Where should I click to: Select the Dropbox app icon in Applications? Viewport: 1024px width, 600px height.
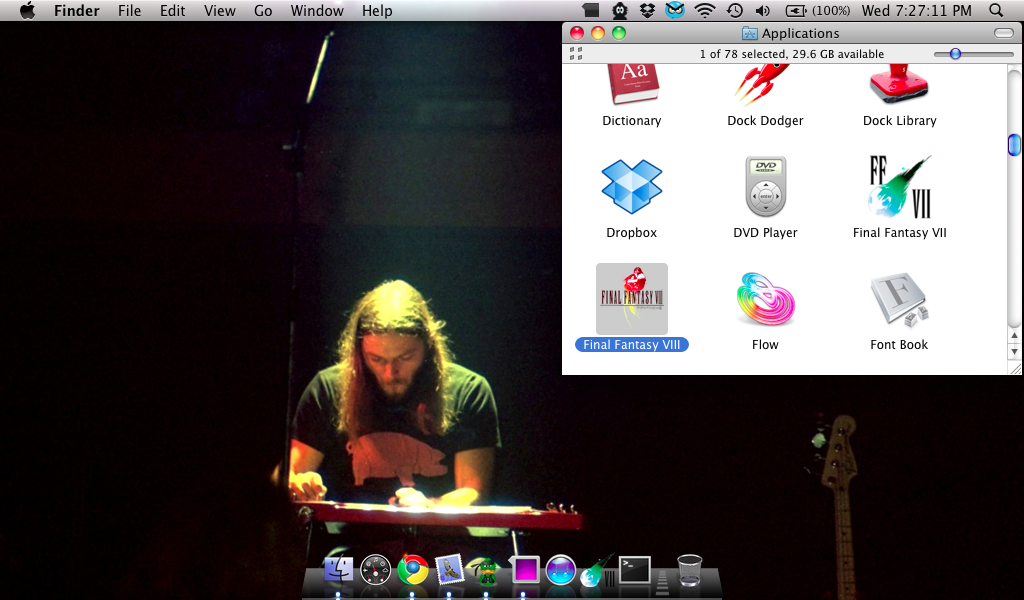[632, 187]
